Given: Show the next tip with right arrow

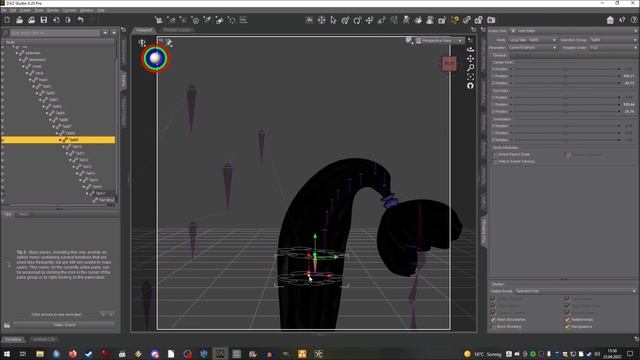Looking at the screenshot, I should [x=111, y=314].
